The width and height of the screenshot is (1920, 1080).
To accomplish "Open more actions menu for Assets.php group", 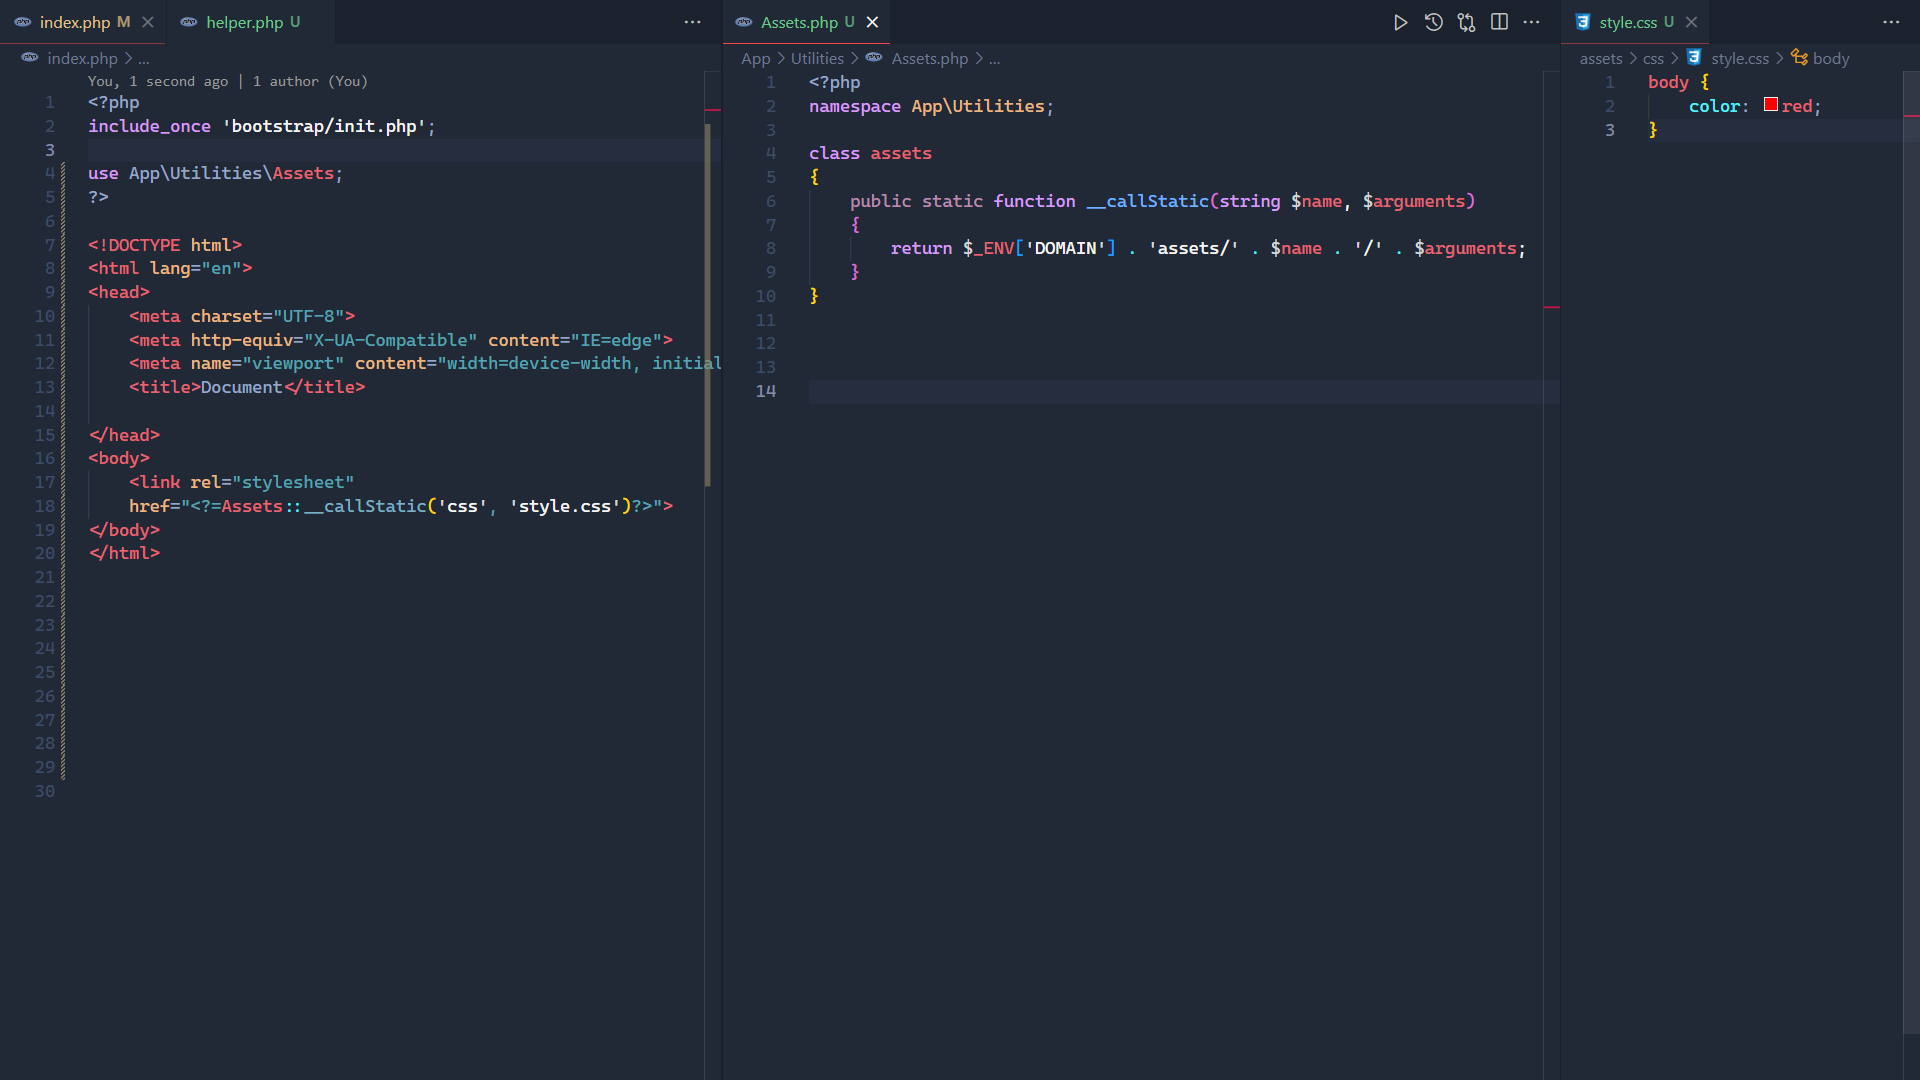I will [1531, 22].
